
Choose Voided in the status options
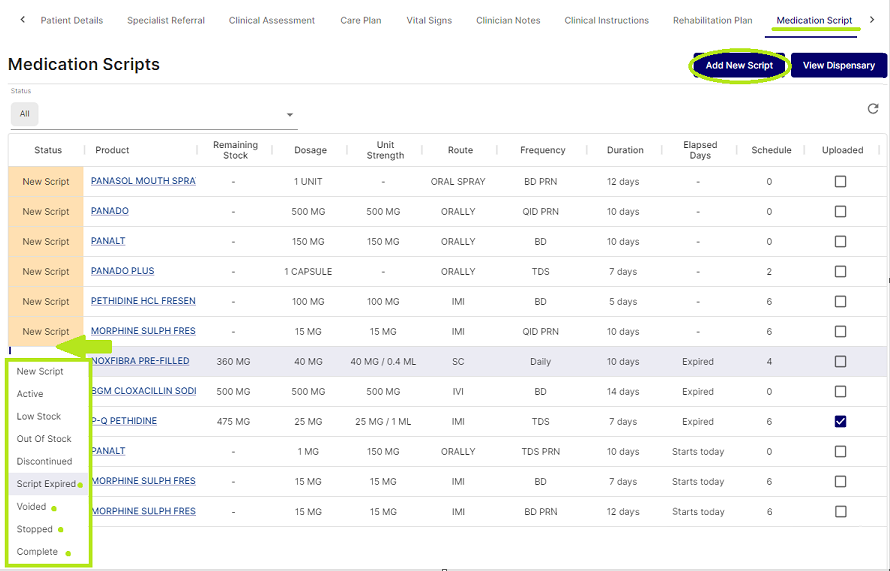point(32,507)
